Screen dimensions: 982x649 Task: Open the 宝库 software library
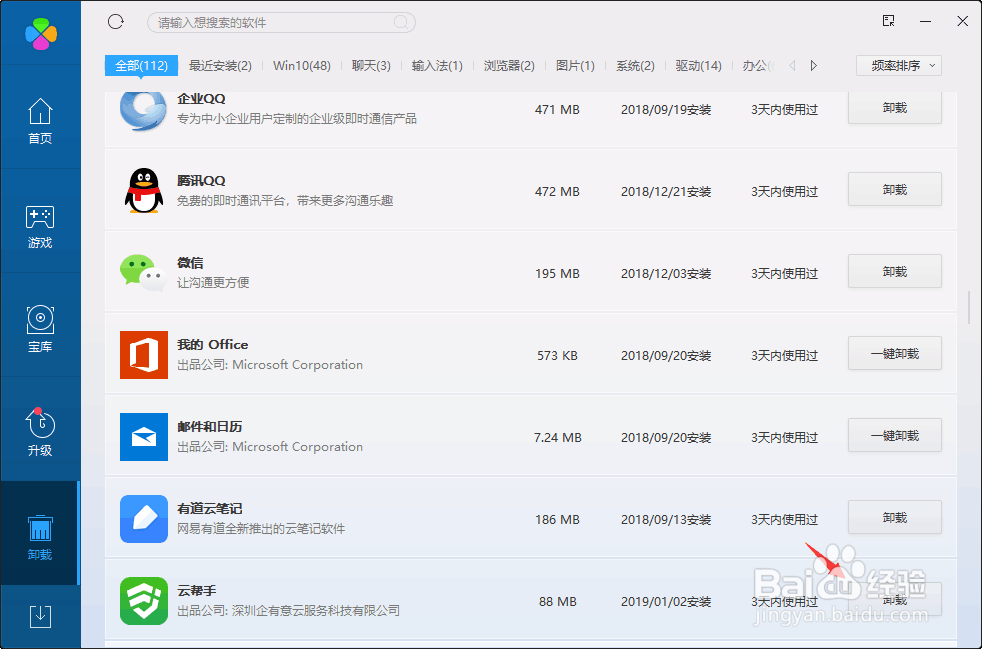click(x=40, y=329)
